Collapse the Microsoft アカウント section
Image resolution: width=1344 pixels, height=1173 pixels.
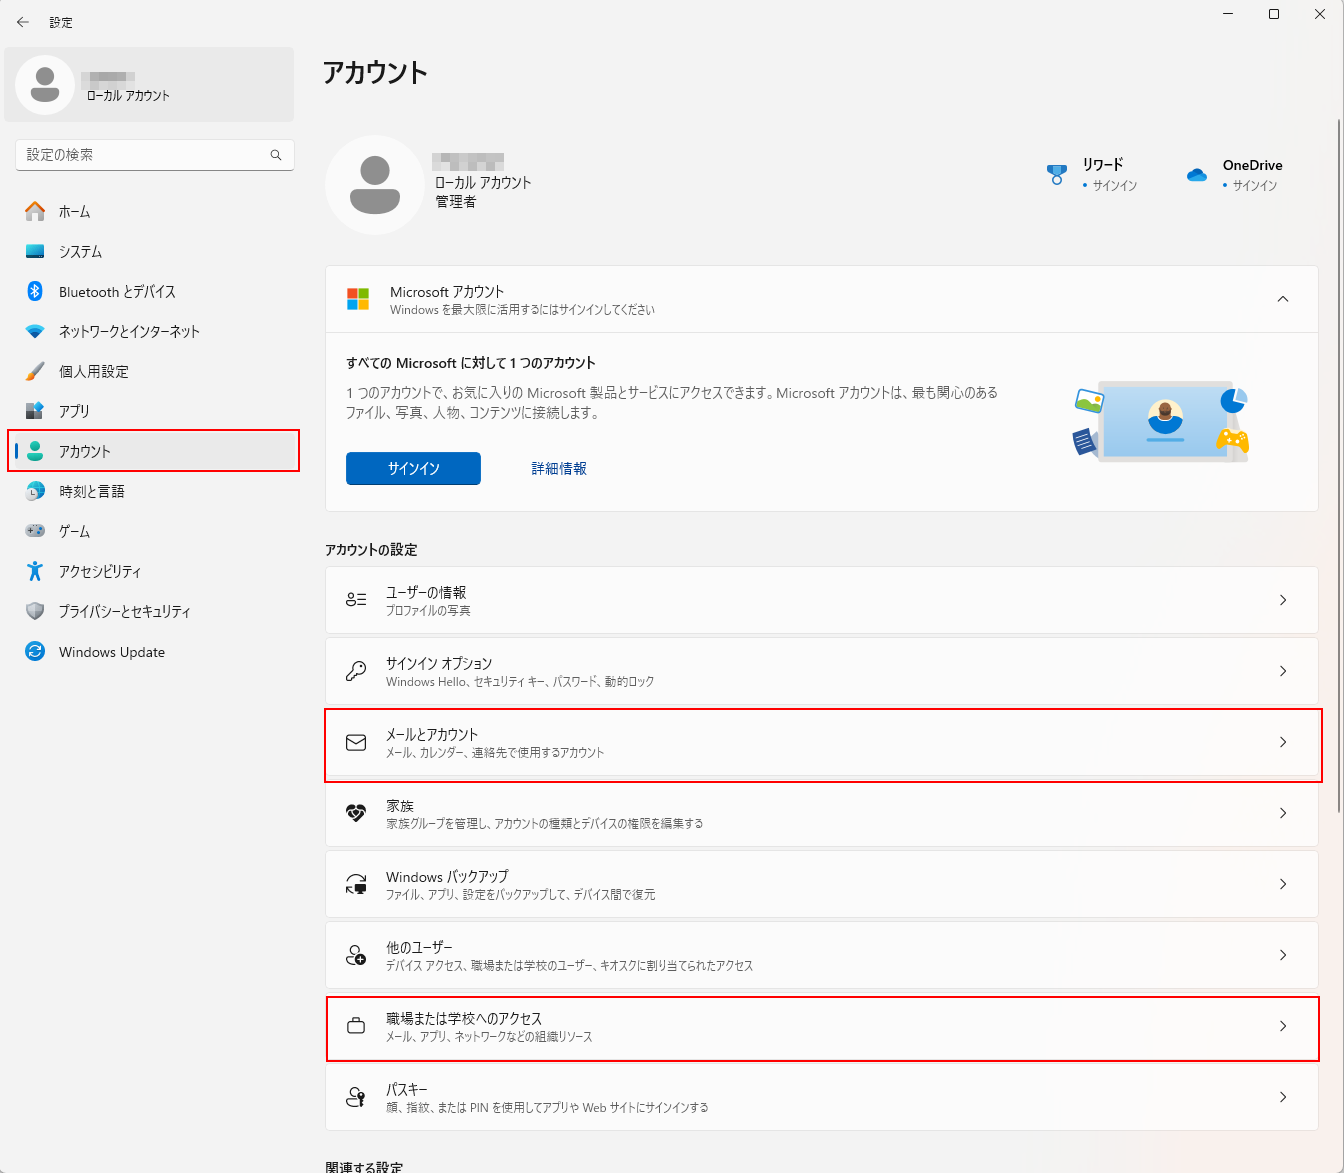(x=1282, y=299)
